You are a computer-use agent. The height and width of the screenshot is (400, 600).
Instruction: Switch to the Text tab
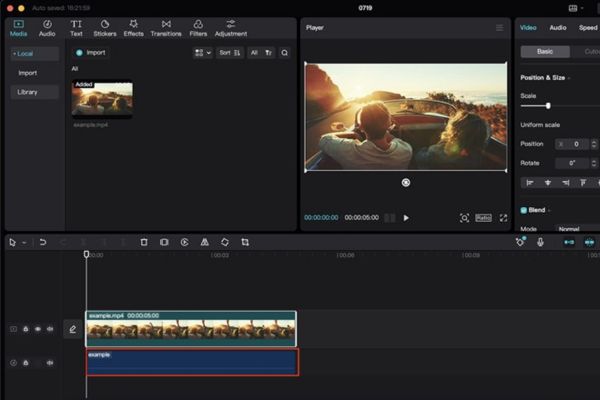point(76,28)
